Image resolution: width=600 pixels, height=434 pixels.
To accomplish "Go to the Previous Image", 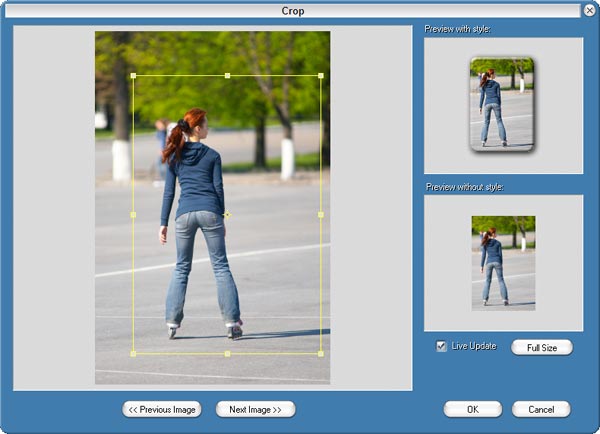I will point(162,410).
